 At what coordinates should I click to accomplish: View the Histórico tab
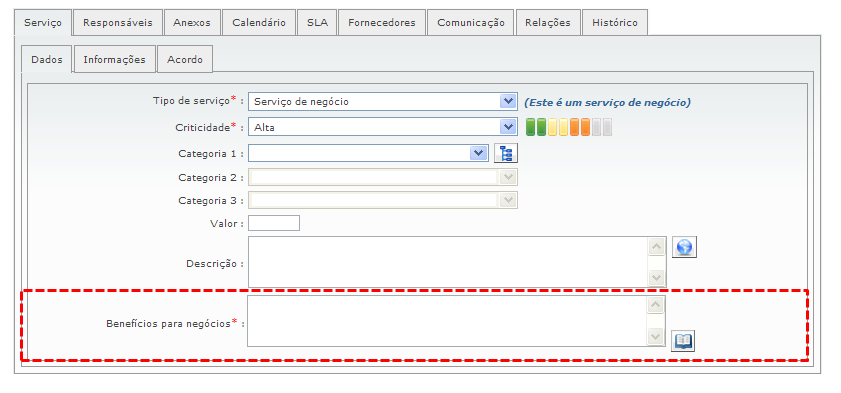[x=615, y=23]
